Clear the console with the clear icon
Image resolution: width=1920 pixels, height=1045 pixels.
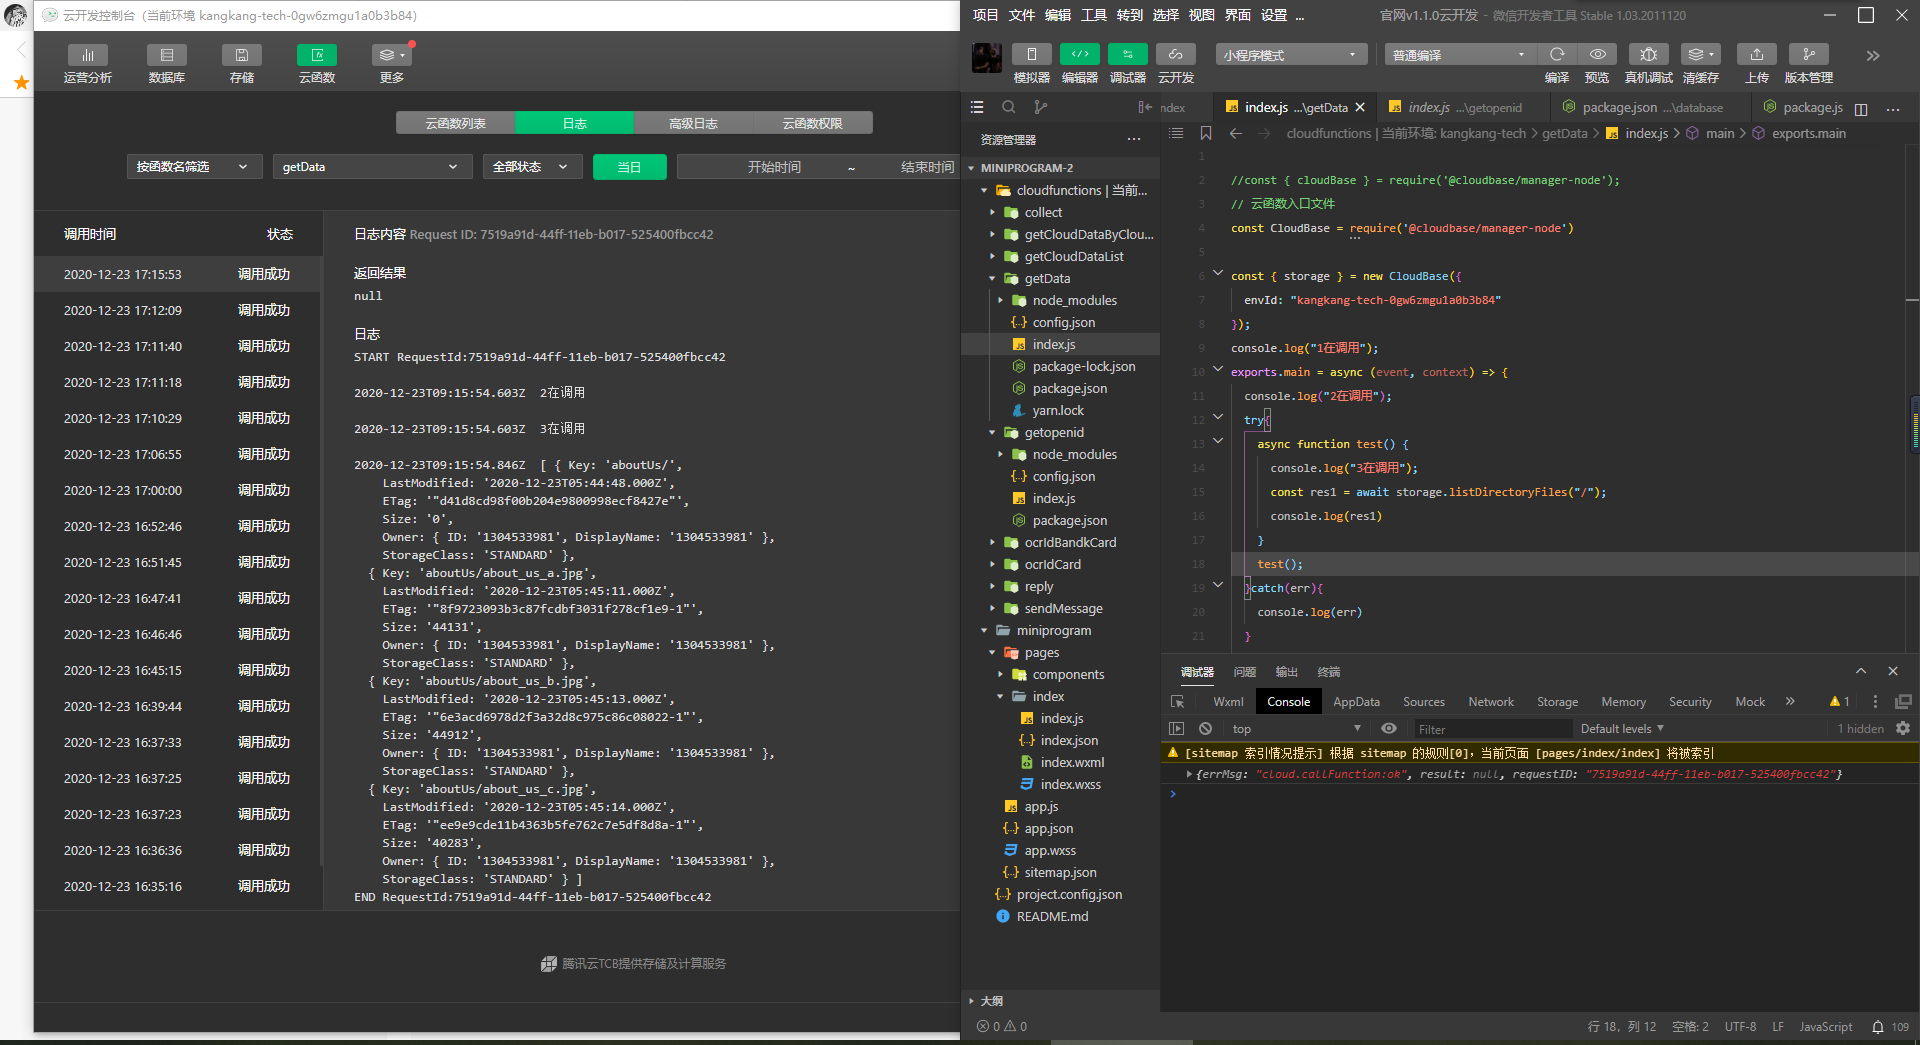(1206, 729)
